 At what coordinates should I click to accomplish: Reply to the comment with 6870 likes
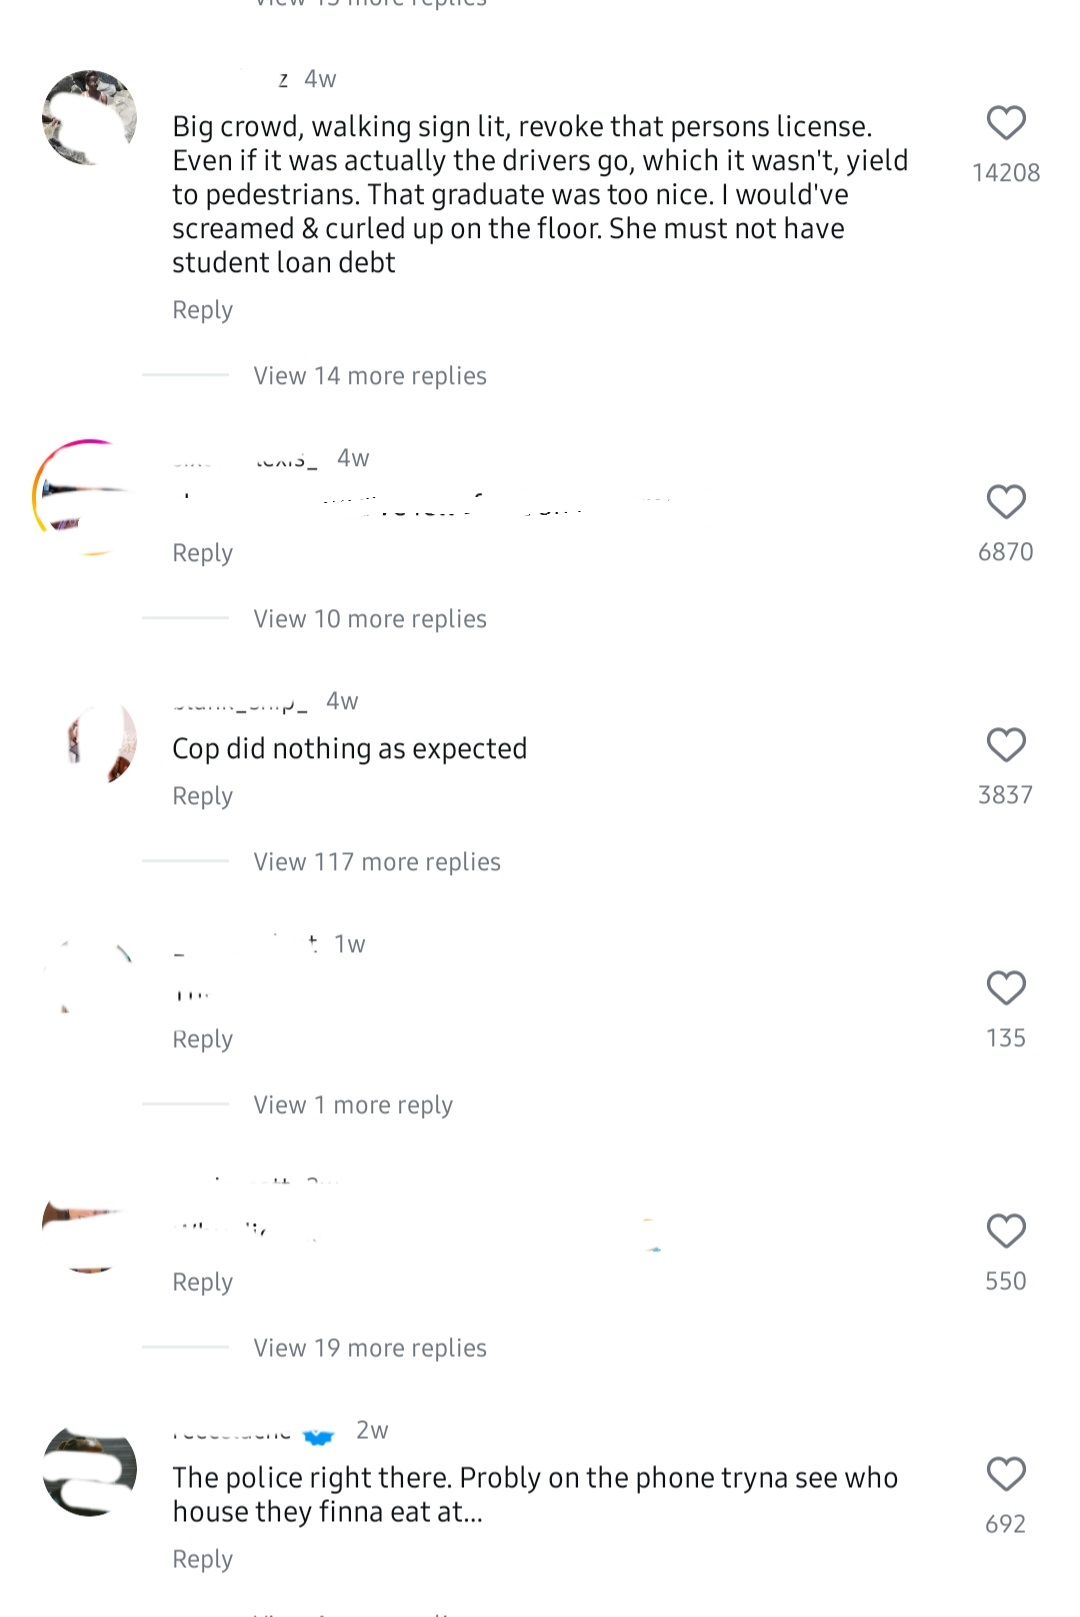[202, 553]
